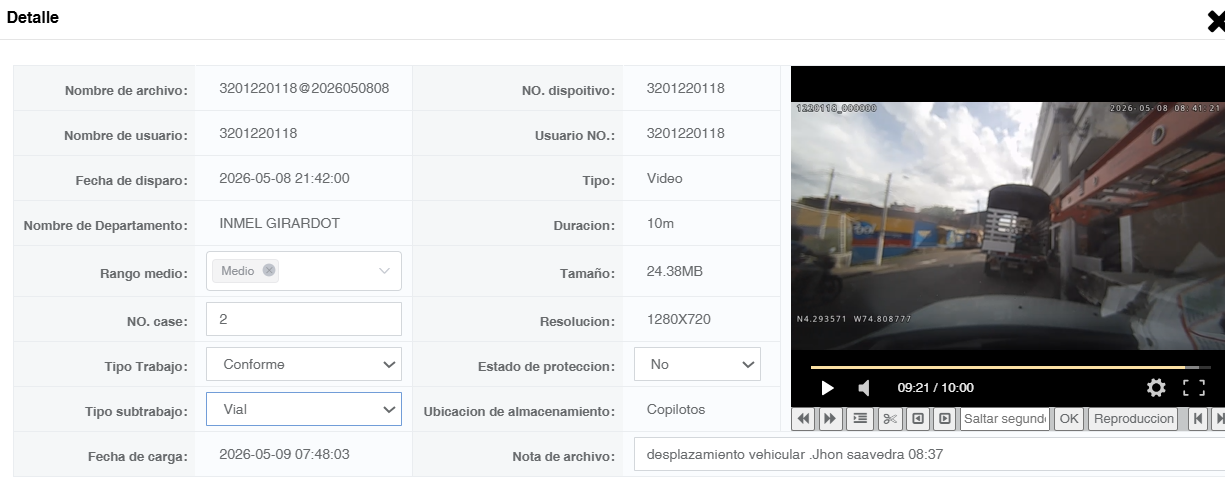Seek on the video progress bar
Viewport: 1225px width, 490px height.
[x=1010, y=367]
